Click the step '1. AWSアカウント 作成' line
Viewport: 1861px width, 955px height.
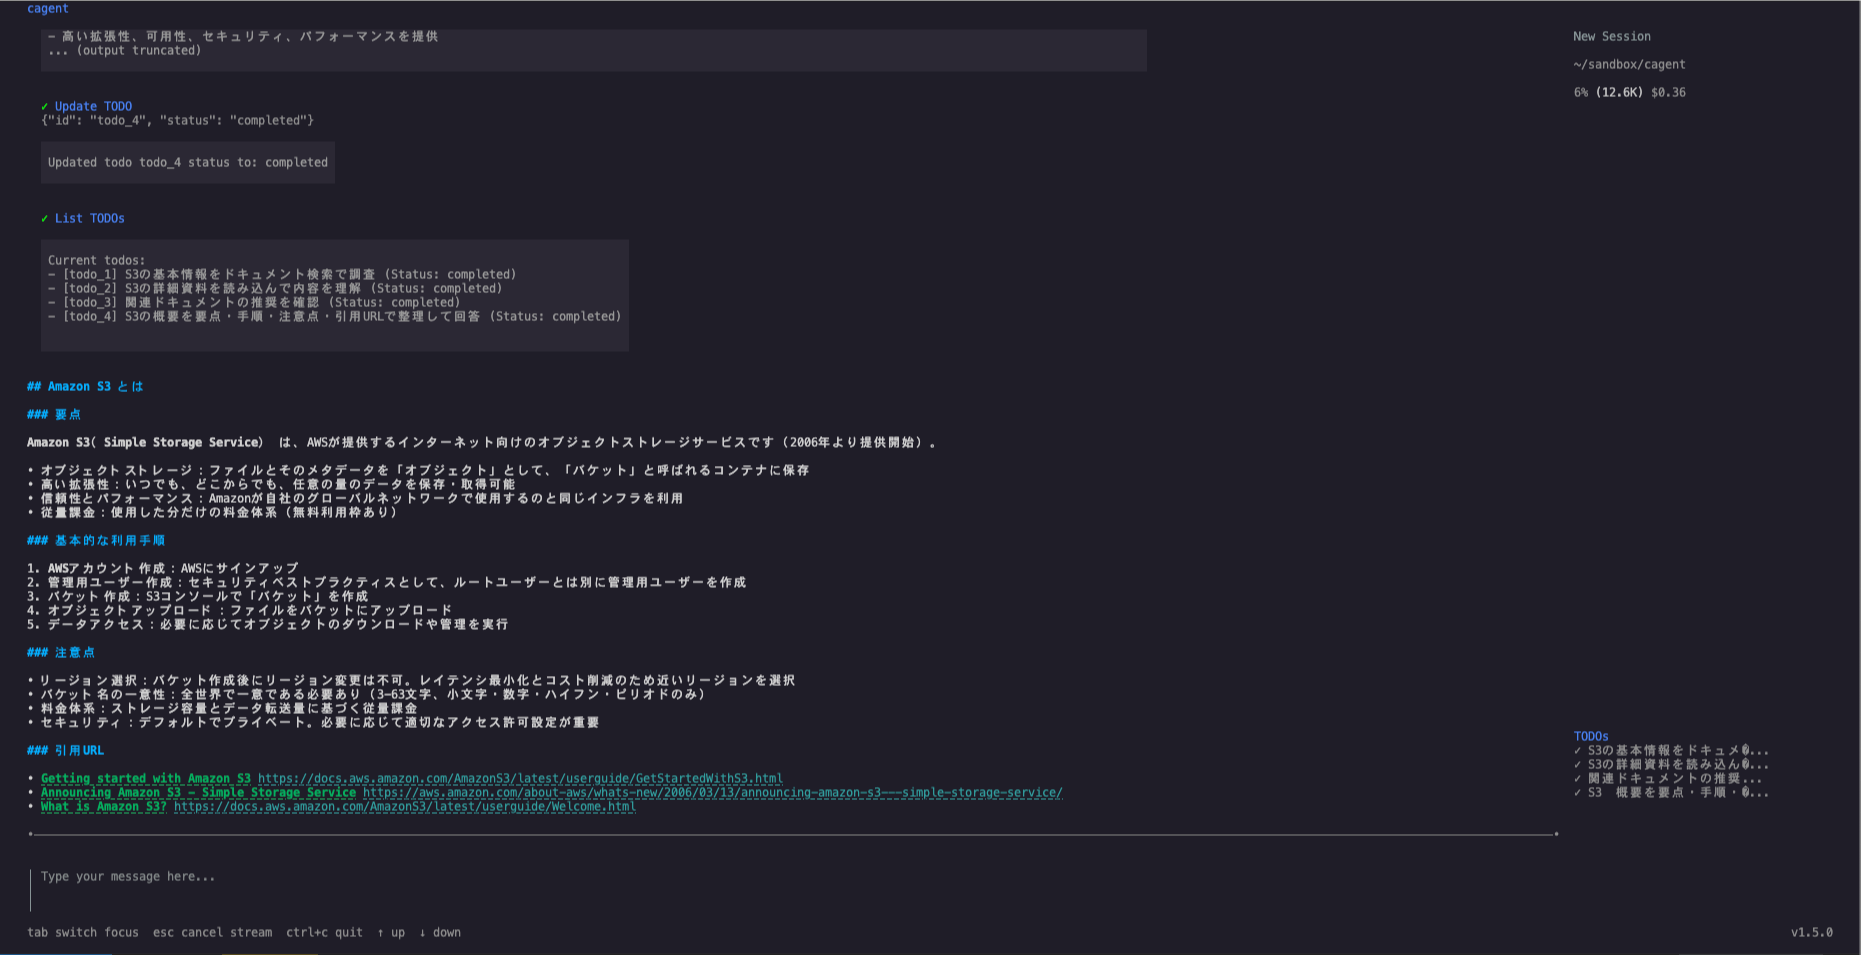(163, 568)
